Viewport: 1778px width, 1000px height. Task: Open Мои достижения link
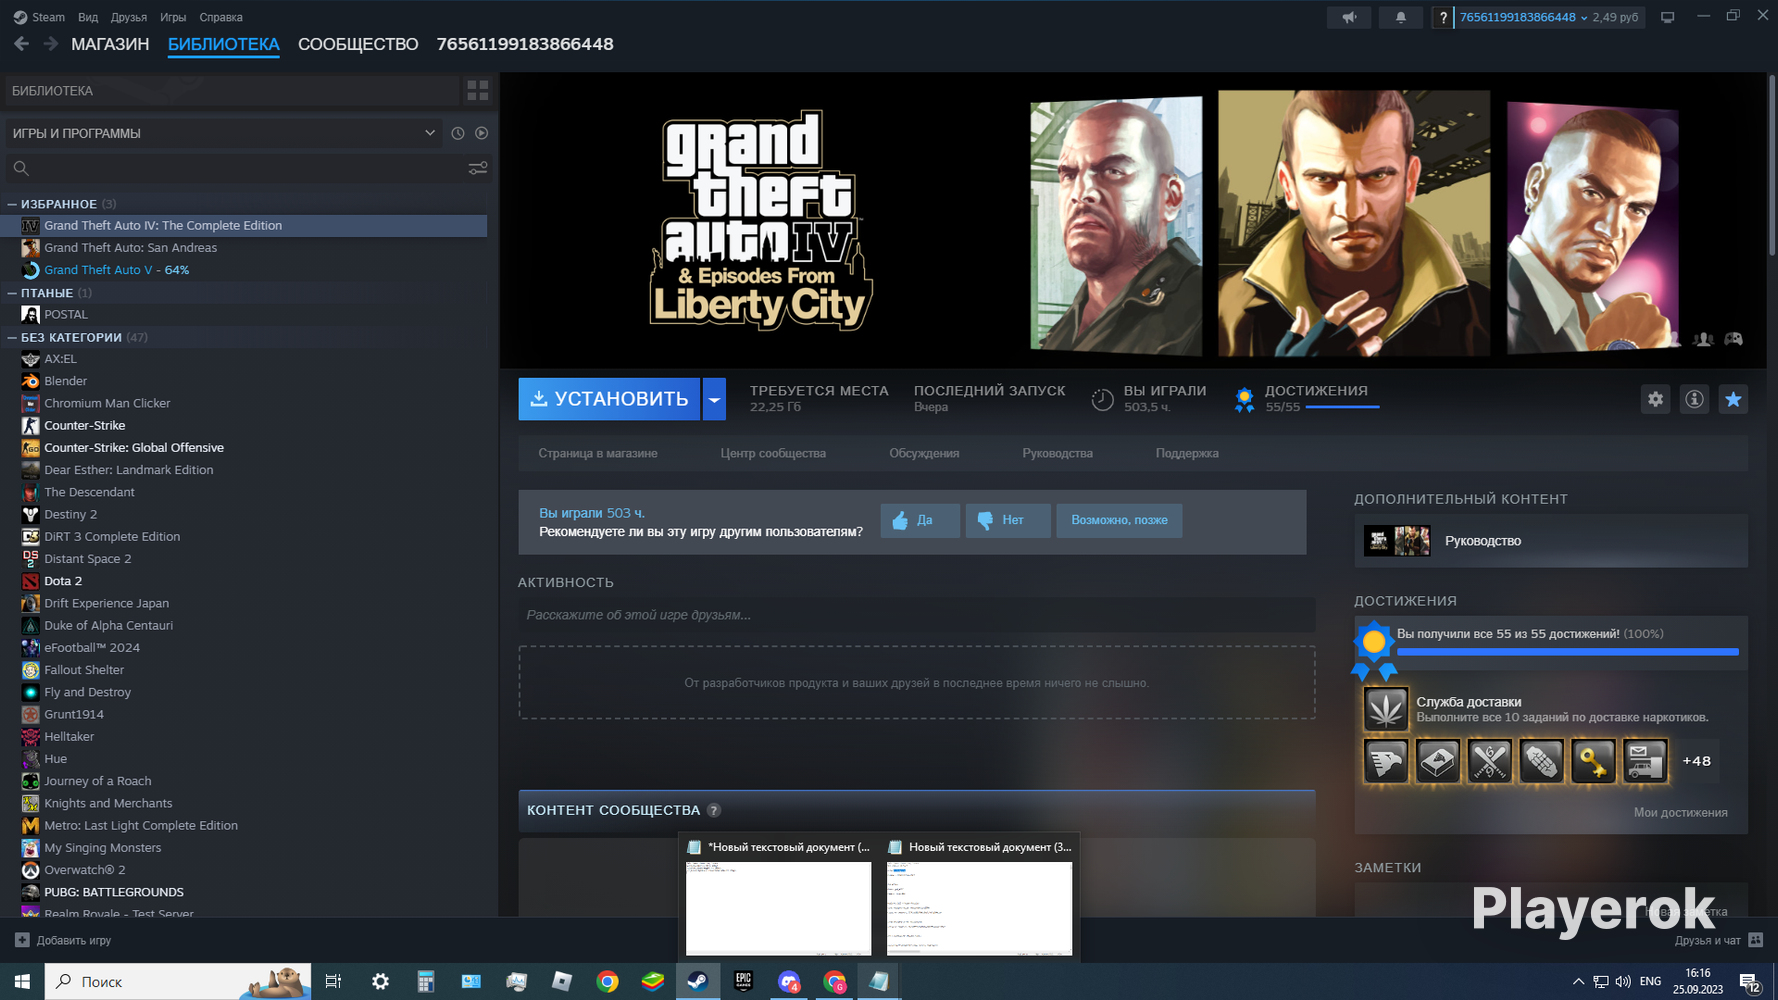tap(1680, 812)
